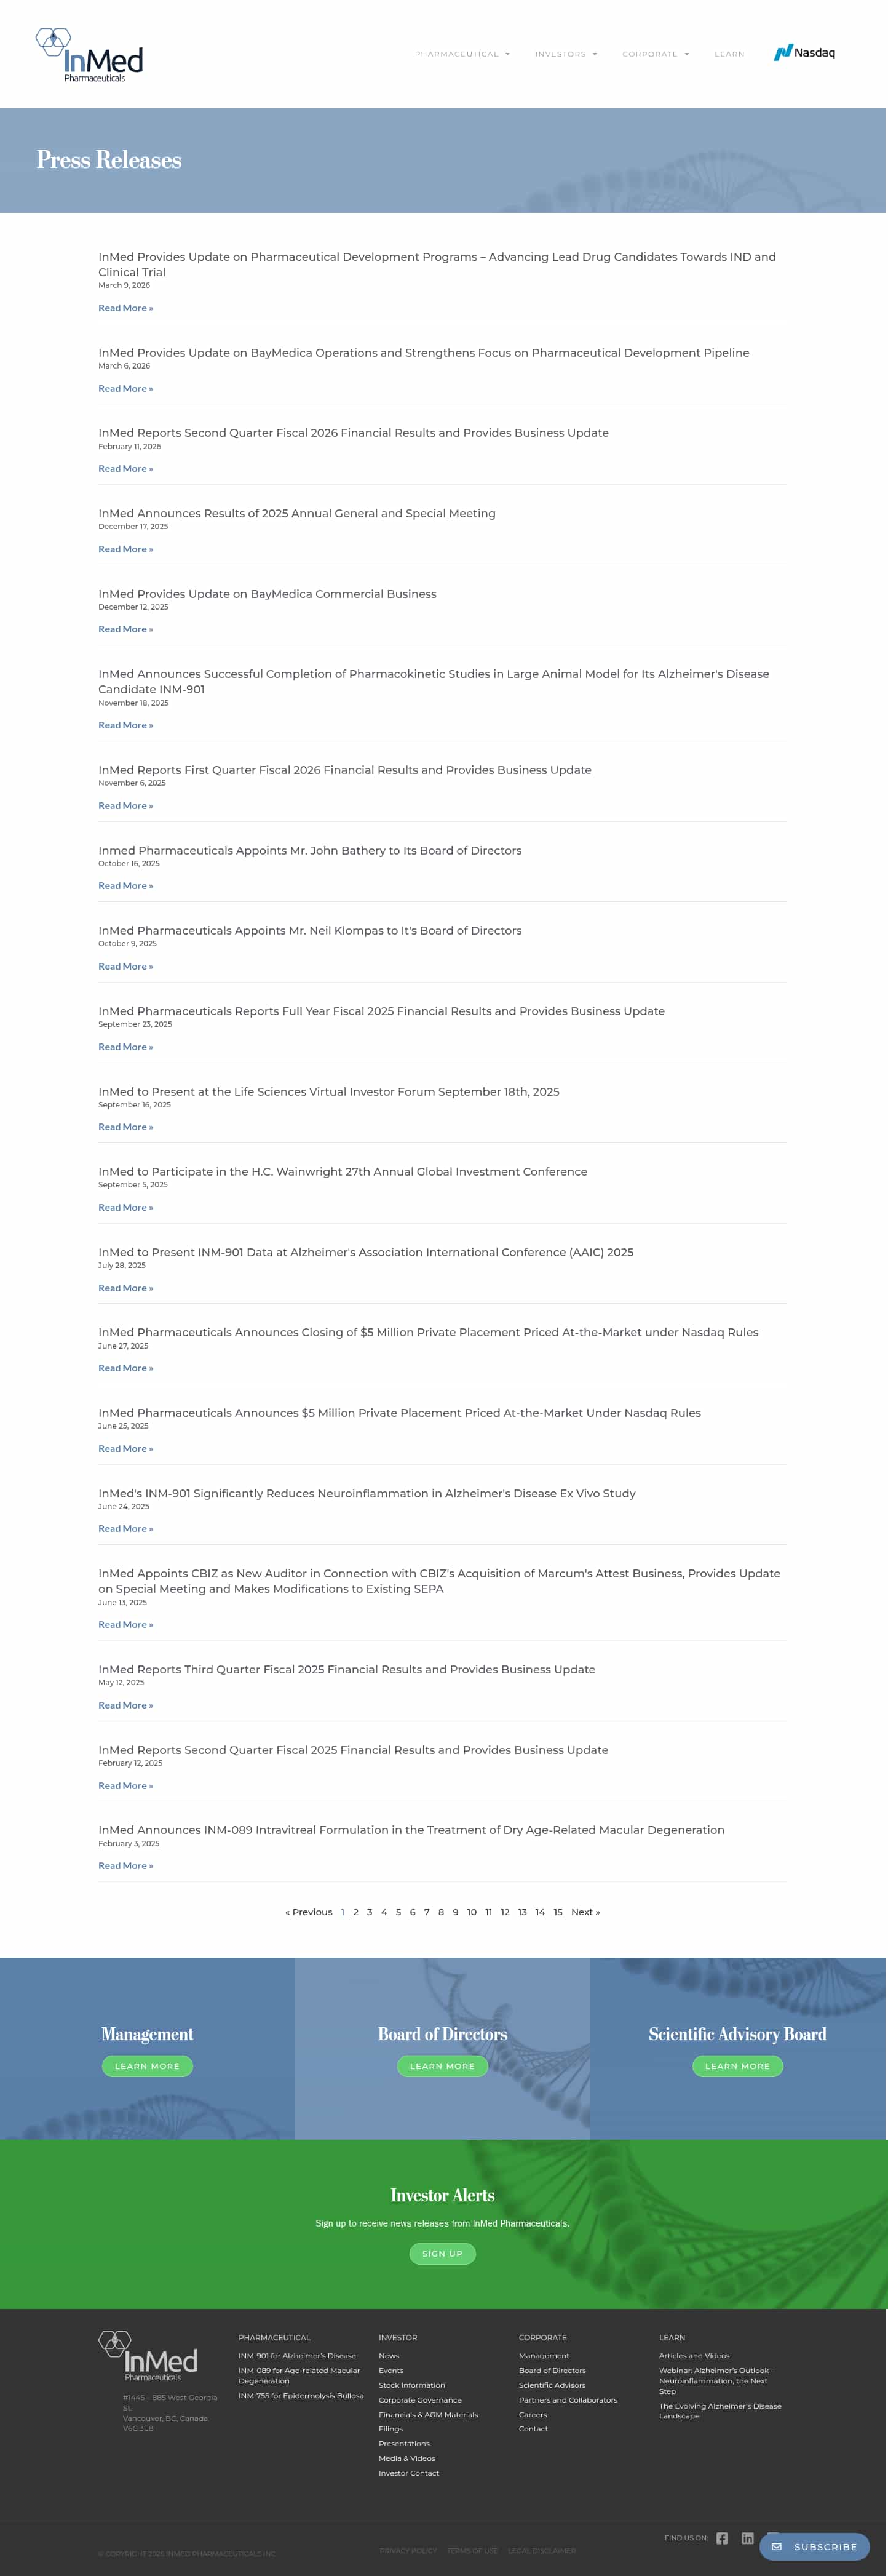888x2576 pixels.
Task: Expand the Corporate menu dropdown
Action: point(656,54)
